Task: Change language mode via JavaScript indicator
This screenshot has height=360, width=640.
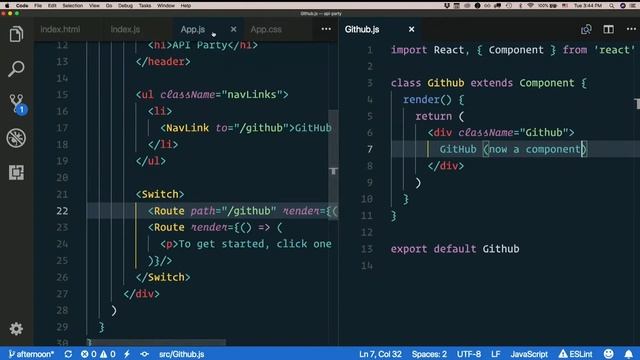Action: [529, 354]
